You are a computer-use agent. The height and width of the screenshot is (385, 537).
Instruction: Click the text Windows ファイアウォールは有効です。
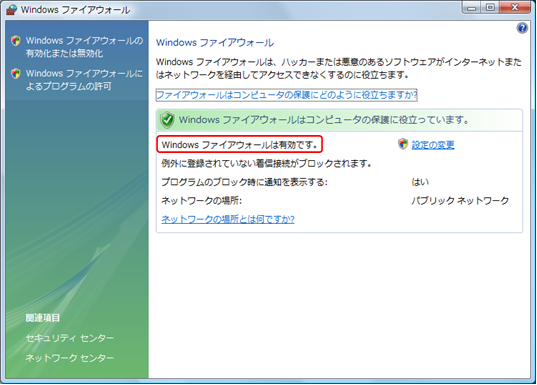(x=239, y=145)
